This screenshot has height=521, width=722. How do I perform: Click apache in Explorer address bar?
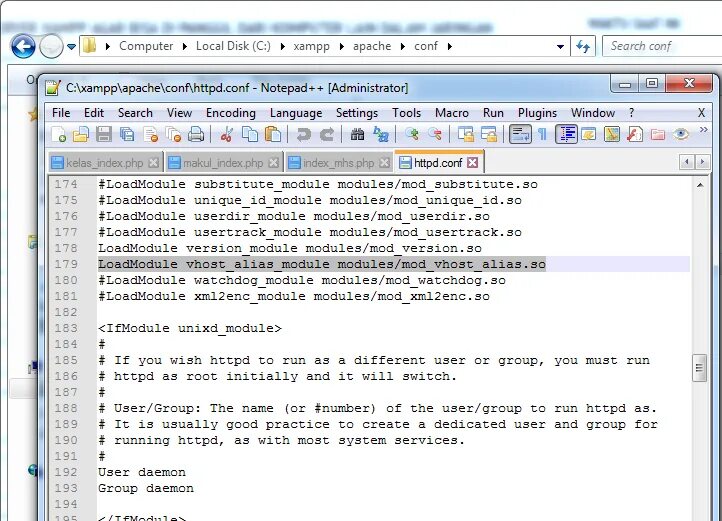pos(372,46)
